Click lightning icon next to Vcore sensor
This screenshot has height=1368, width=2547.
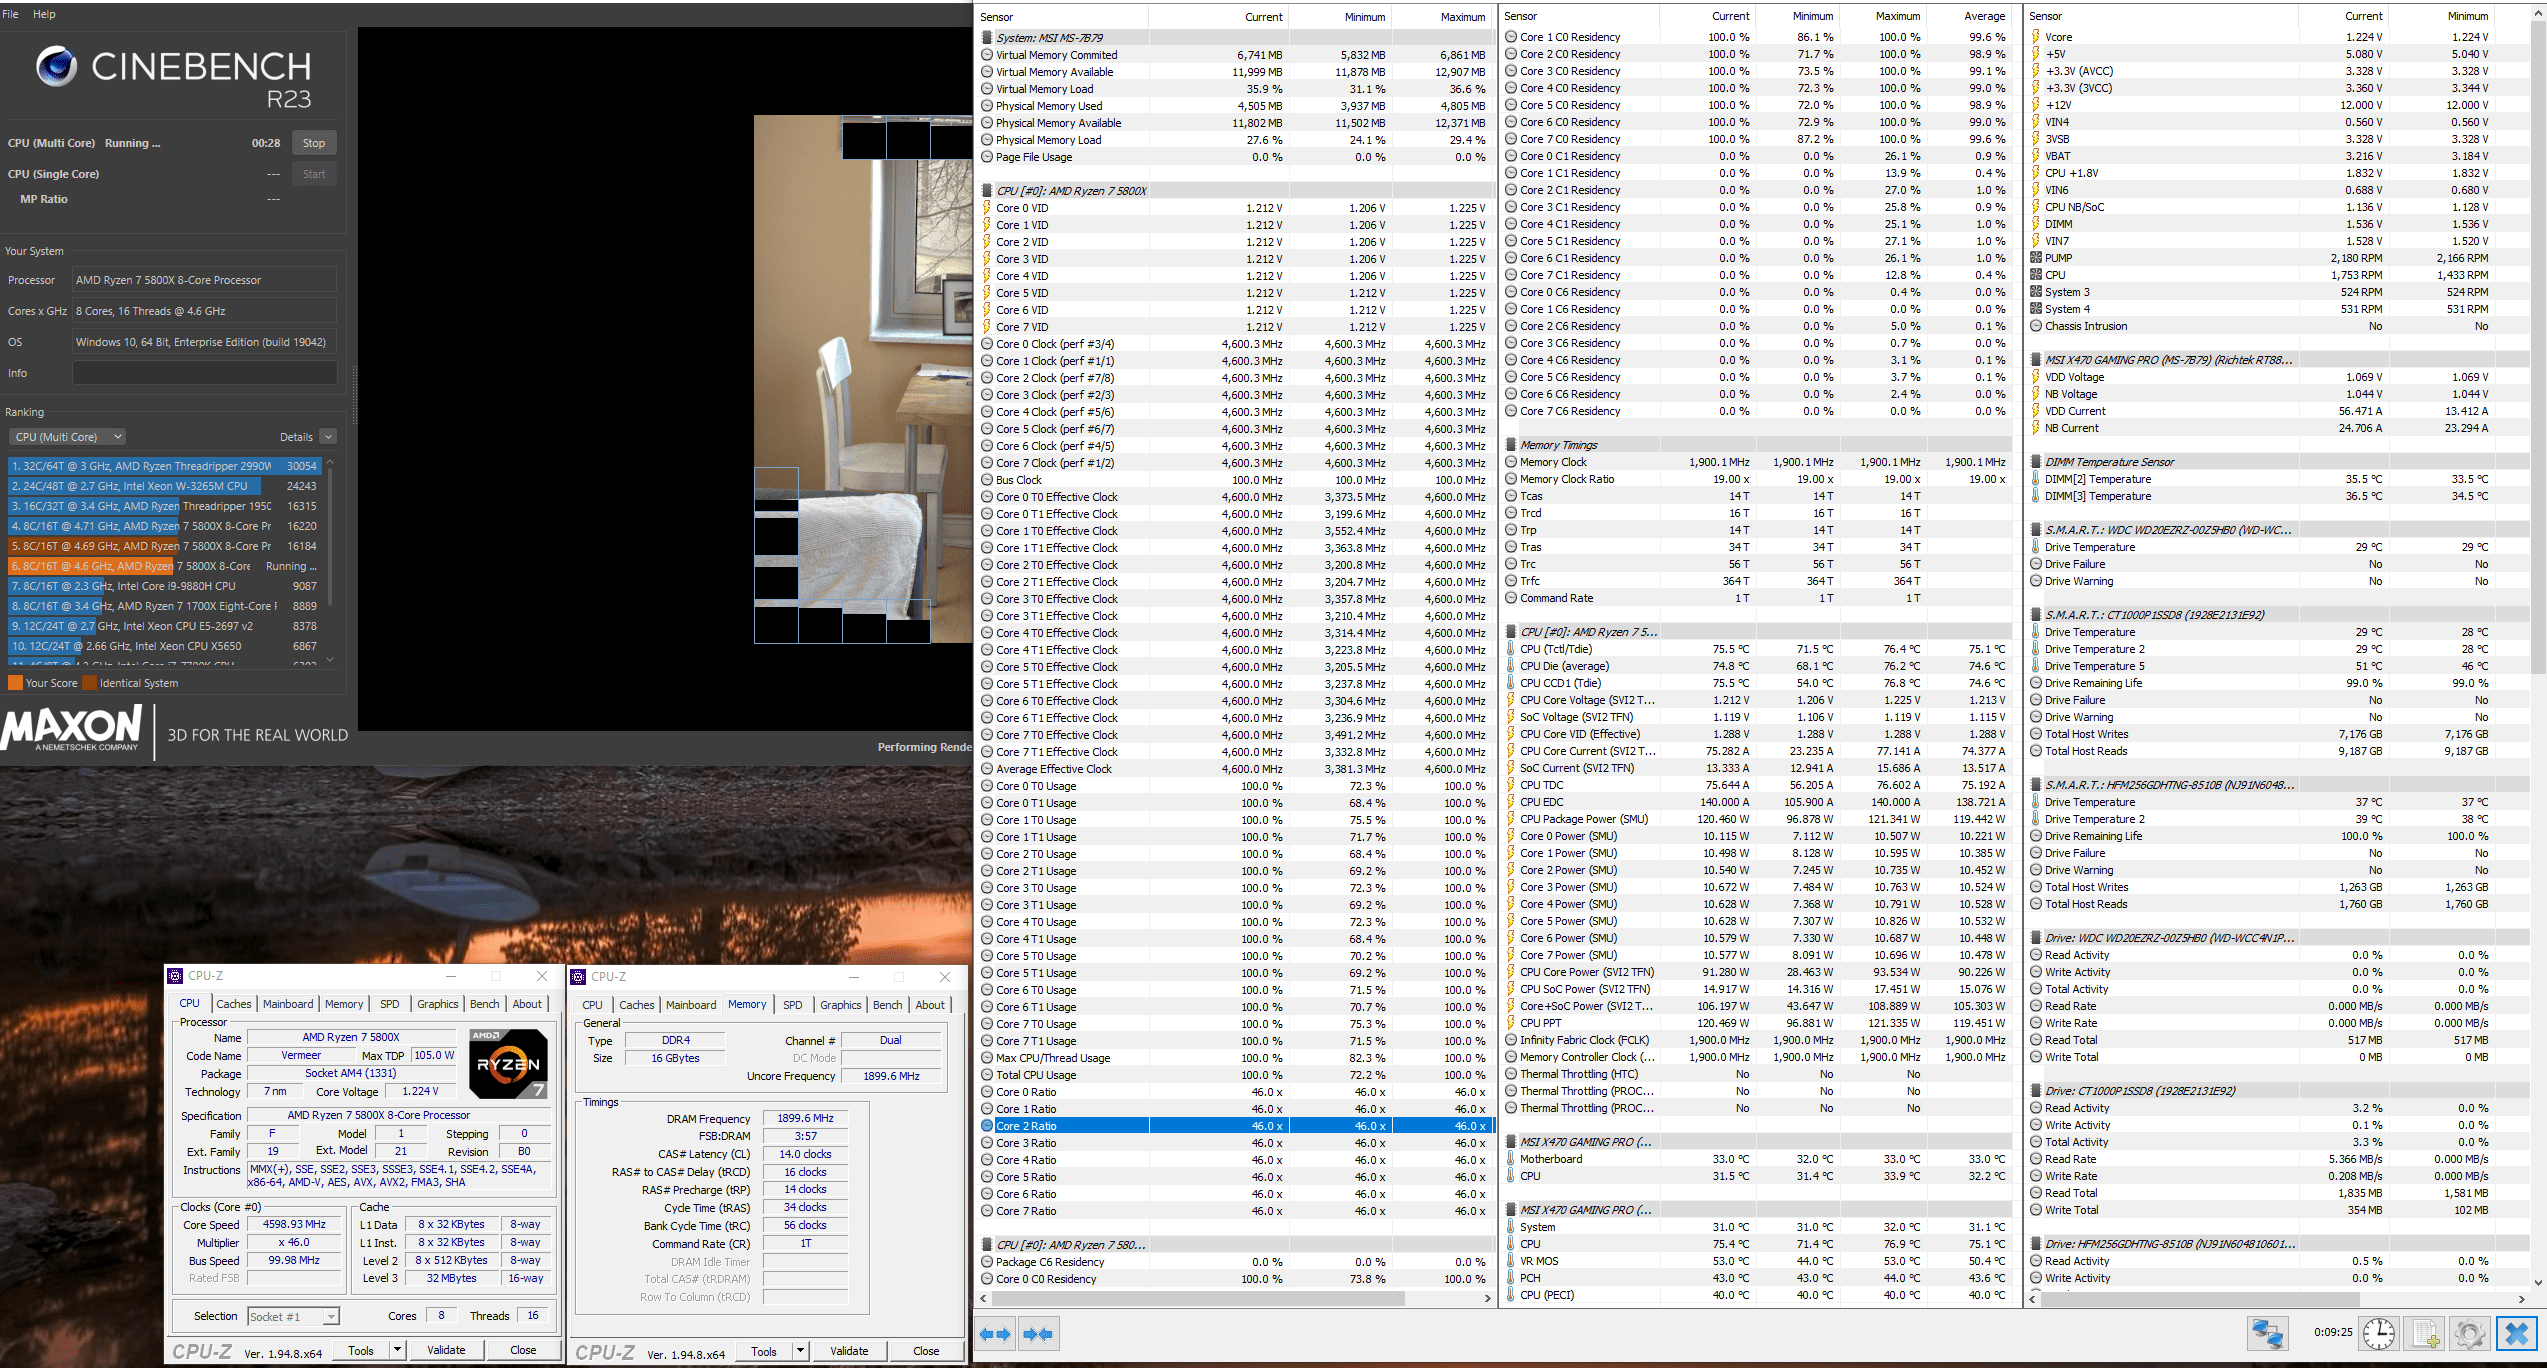[x=2036, y=37]
